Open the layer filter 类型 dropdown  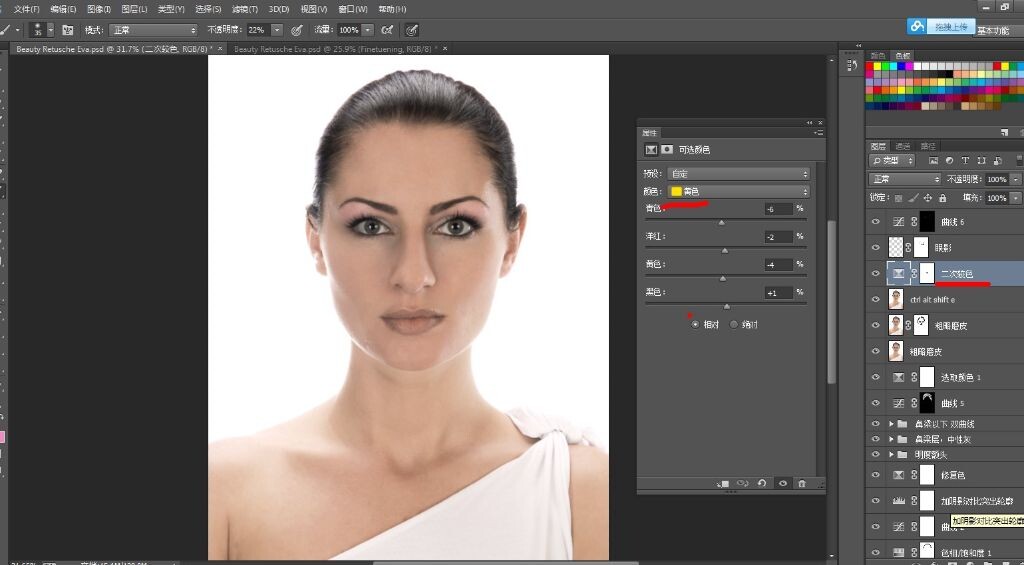891,161
